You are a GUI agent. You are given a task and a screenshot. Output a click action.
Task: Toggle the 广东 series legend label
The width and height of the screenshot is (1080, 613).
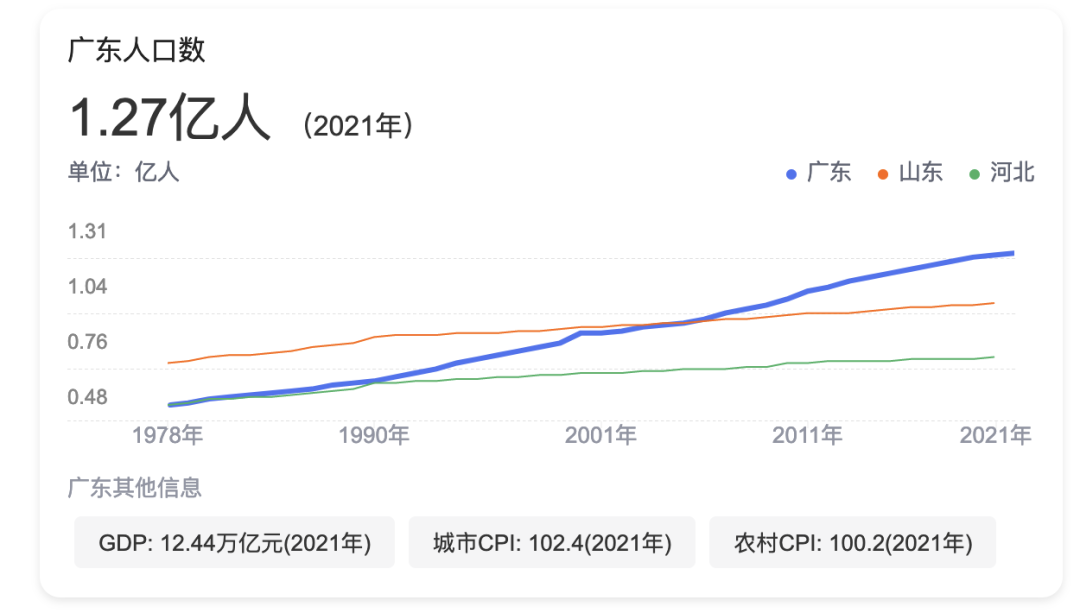[829, 173]
